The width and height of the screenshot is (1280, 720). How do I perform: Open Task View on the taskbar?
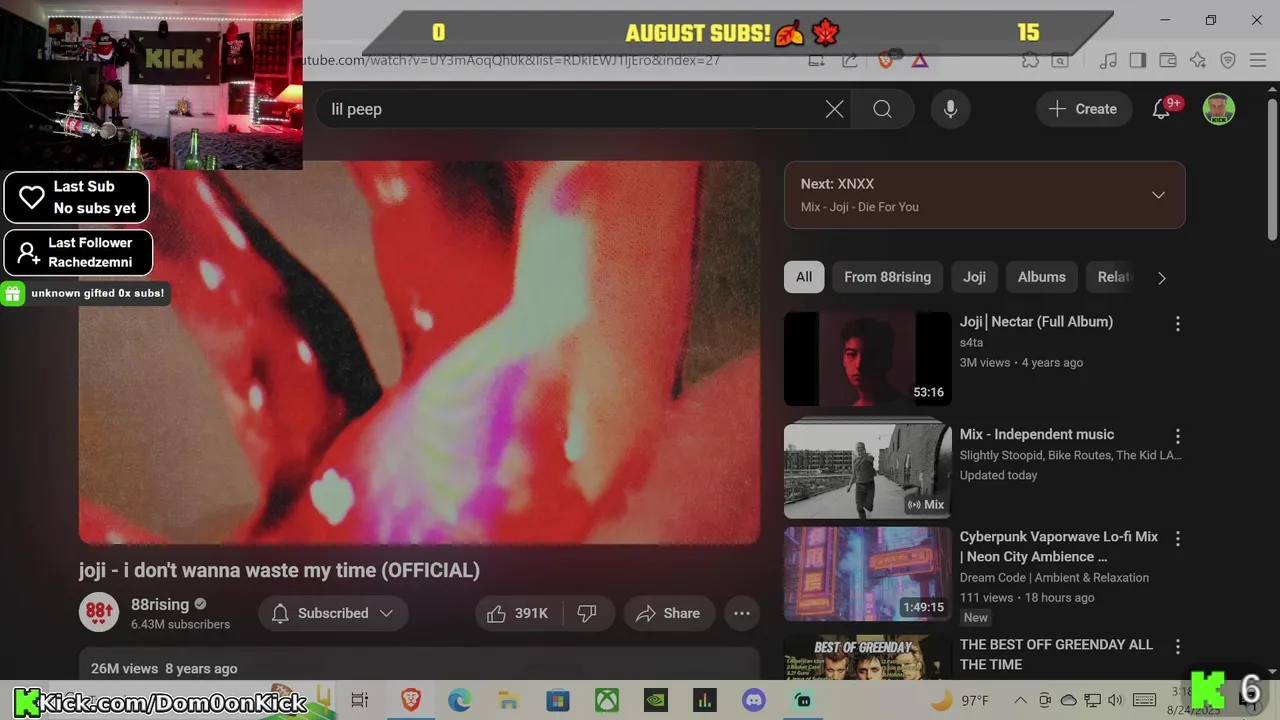[360, 700]
